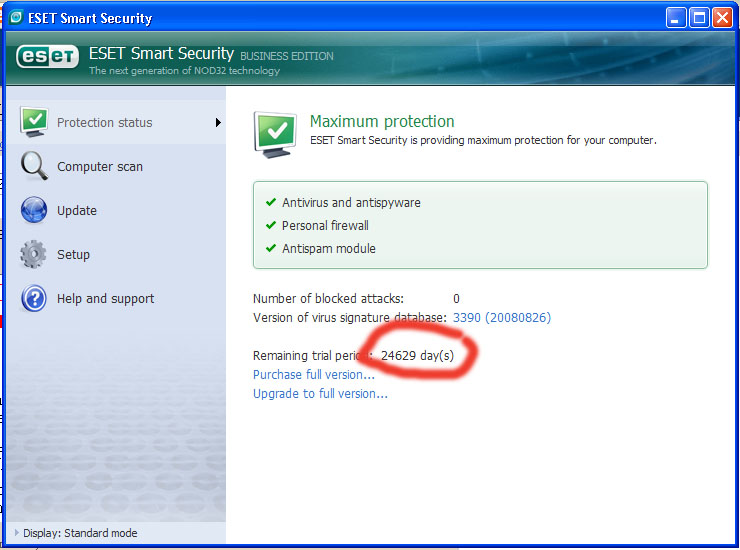This screenshot has width=740, height=550.
Task: Open virus signature database 3390 link
Action: [502, 317]
